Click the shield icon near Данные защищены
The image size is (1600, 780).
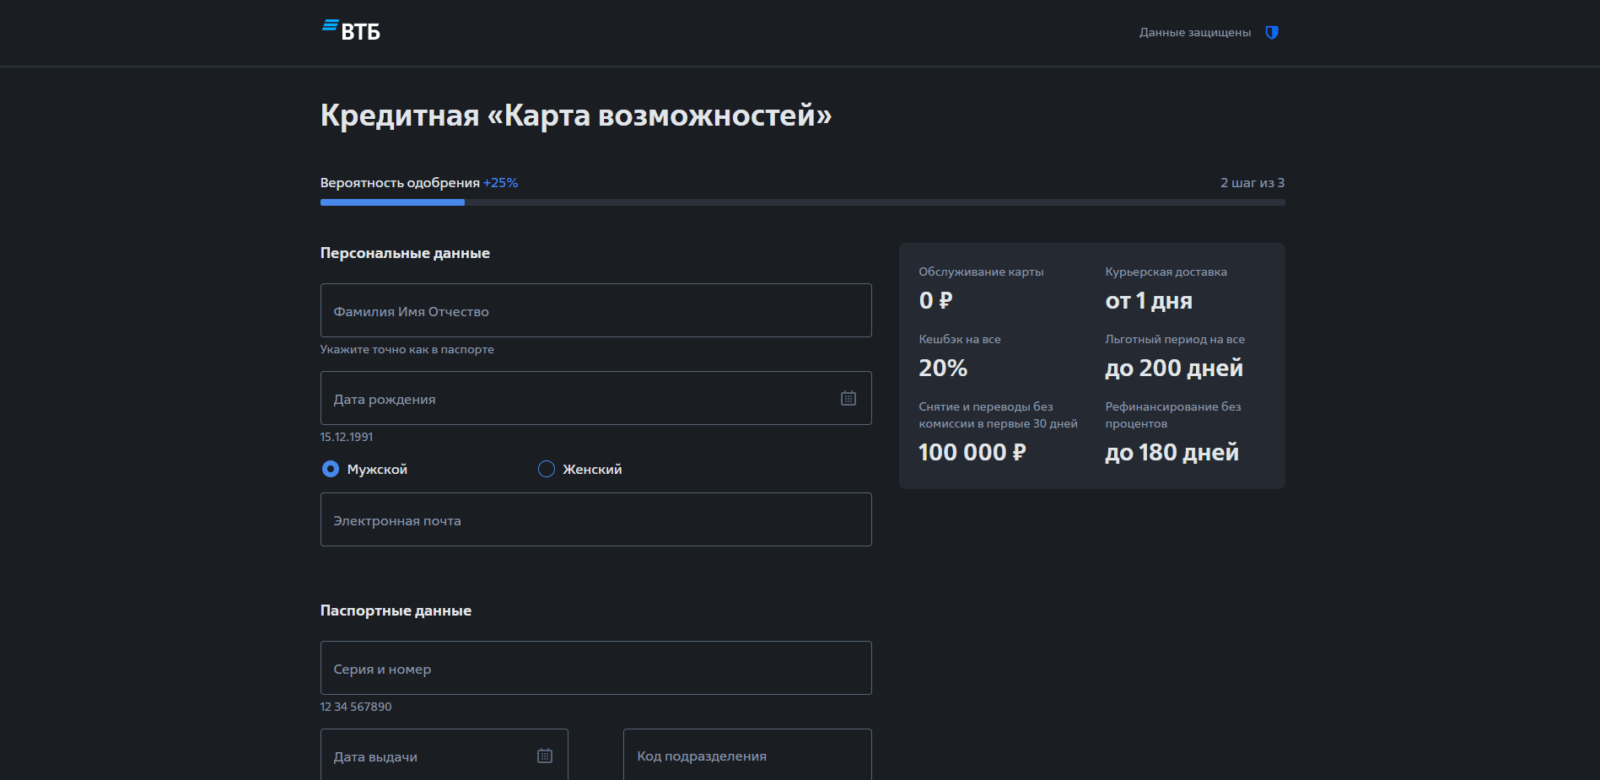1272,32
